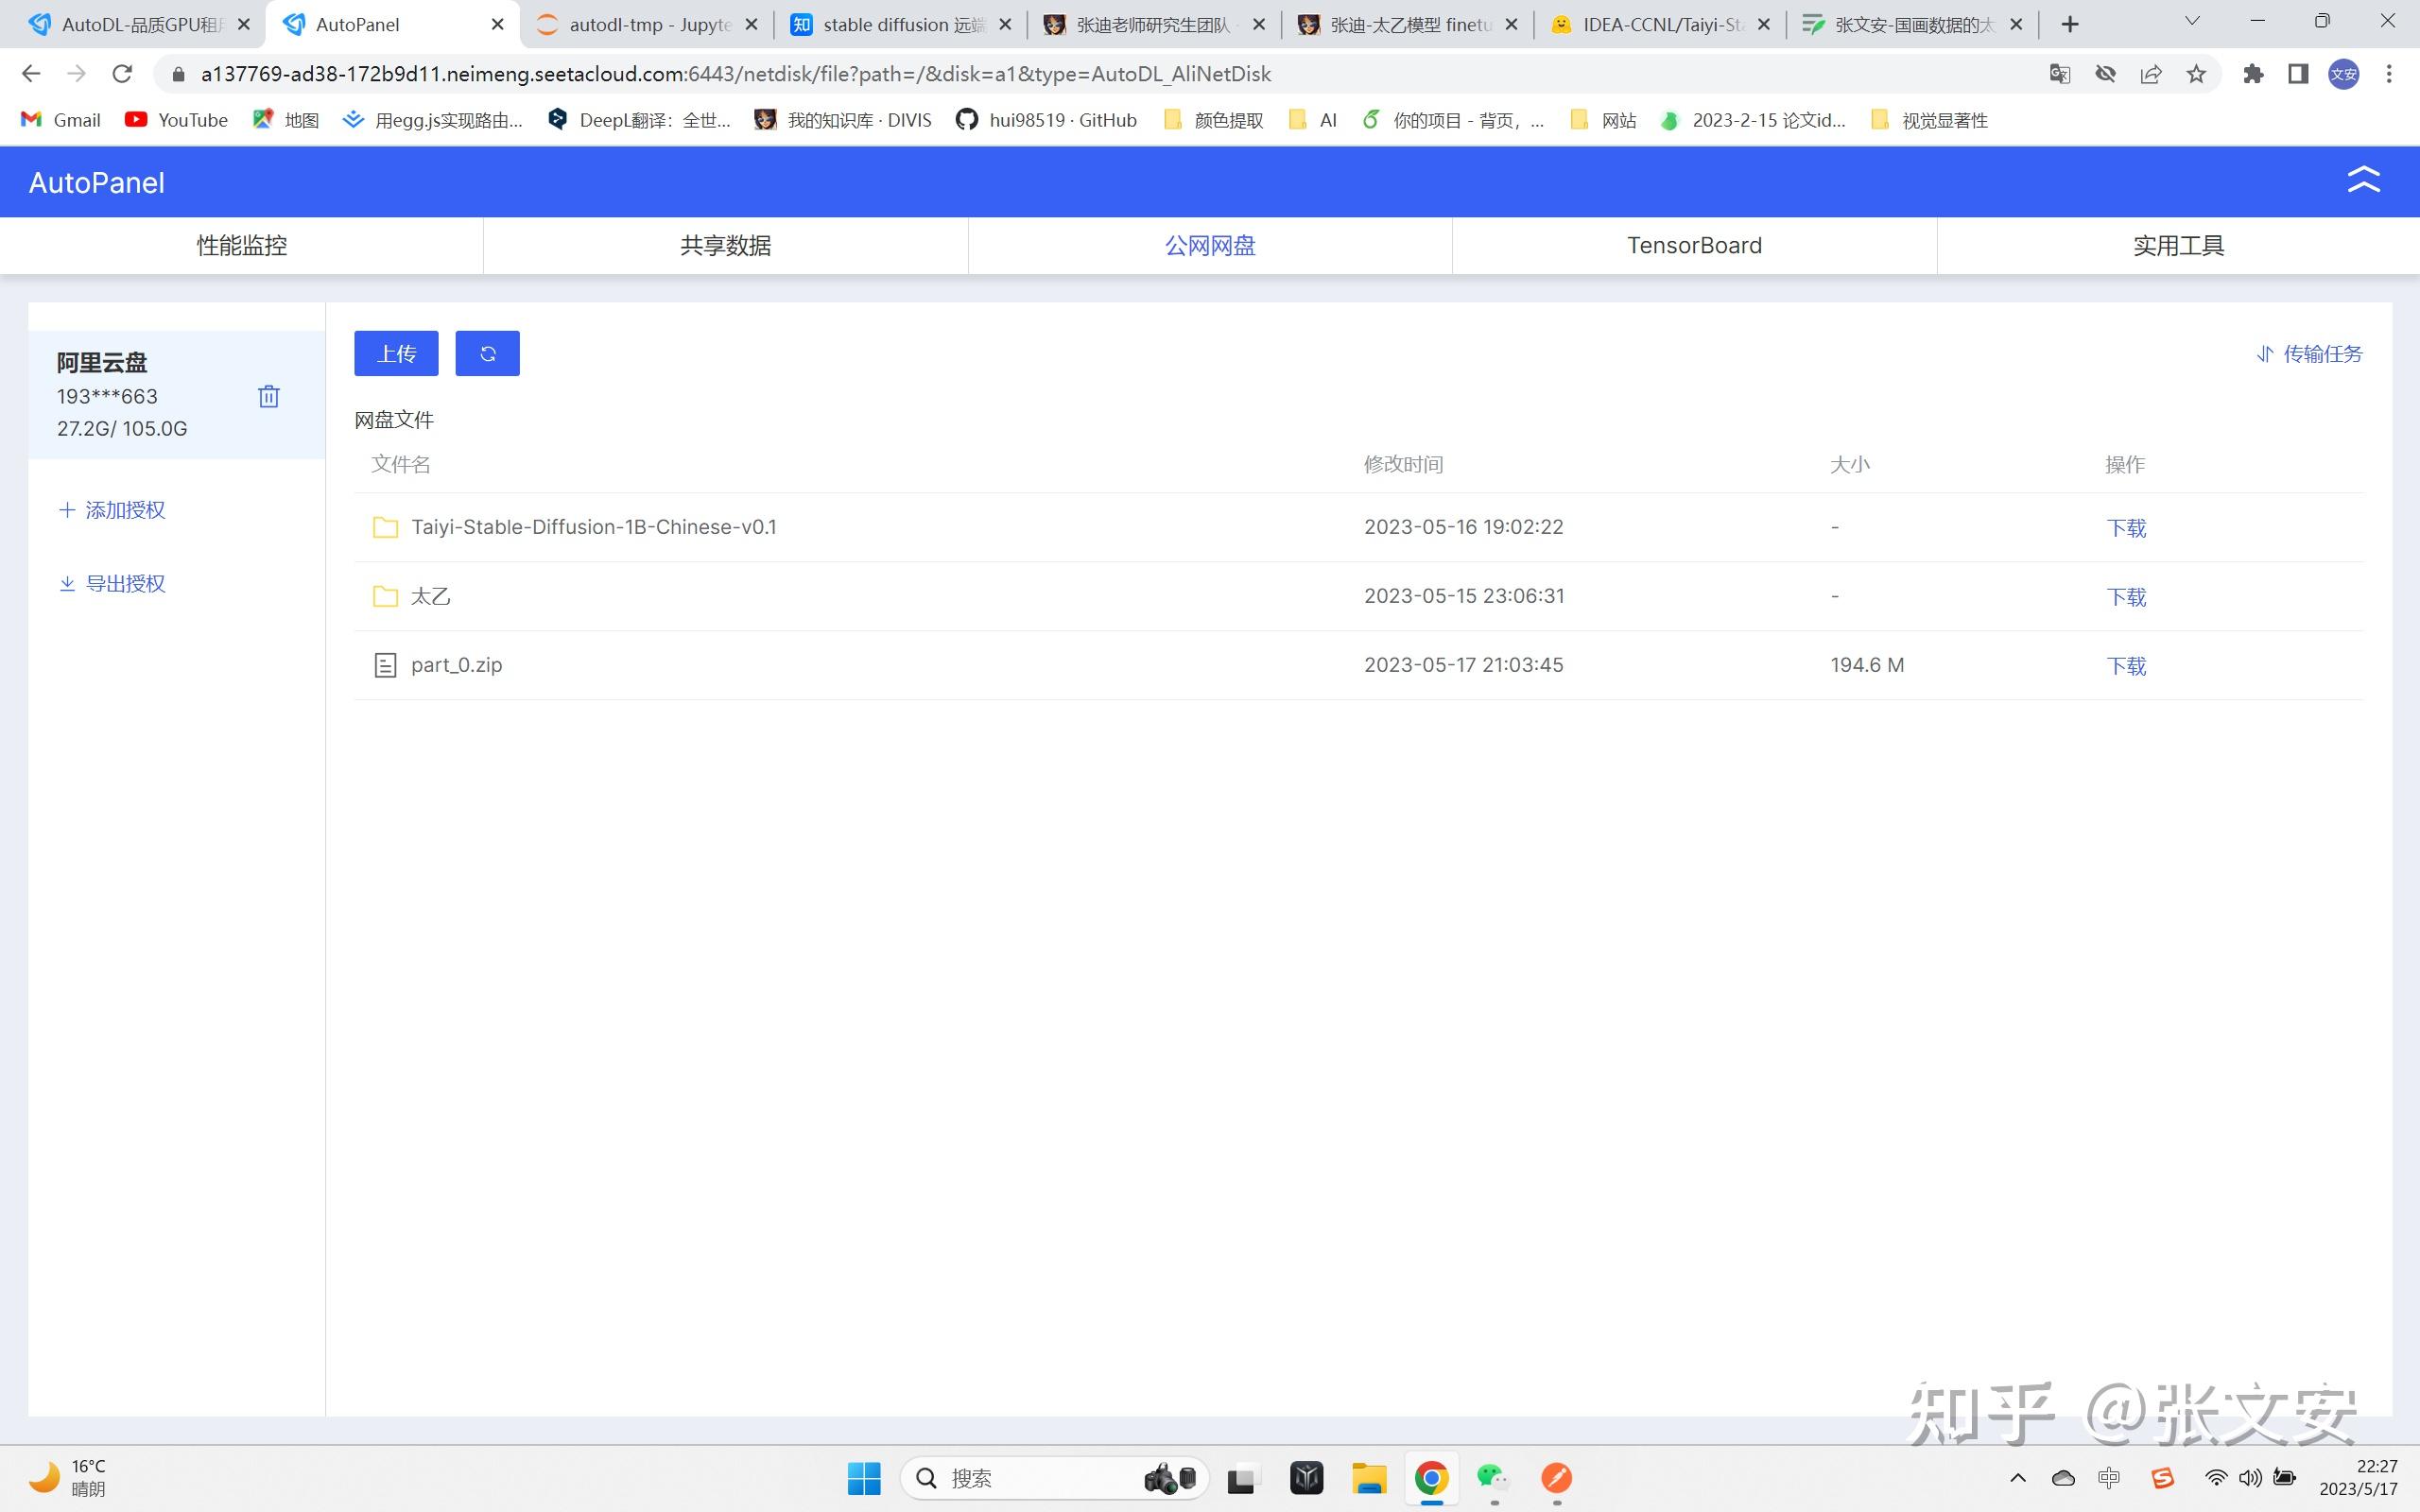Image resolution: width=2420 pixels, height=1512 pixels.
Task: Click the browser address bar URL
Action: pos(735,74)
